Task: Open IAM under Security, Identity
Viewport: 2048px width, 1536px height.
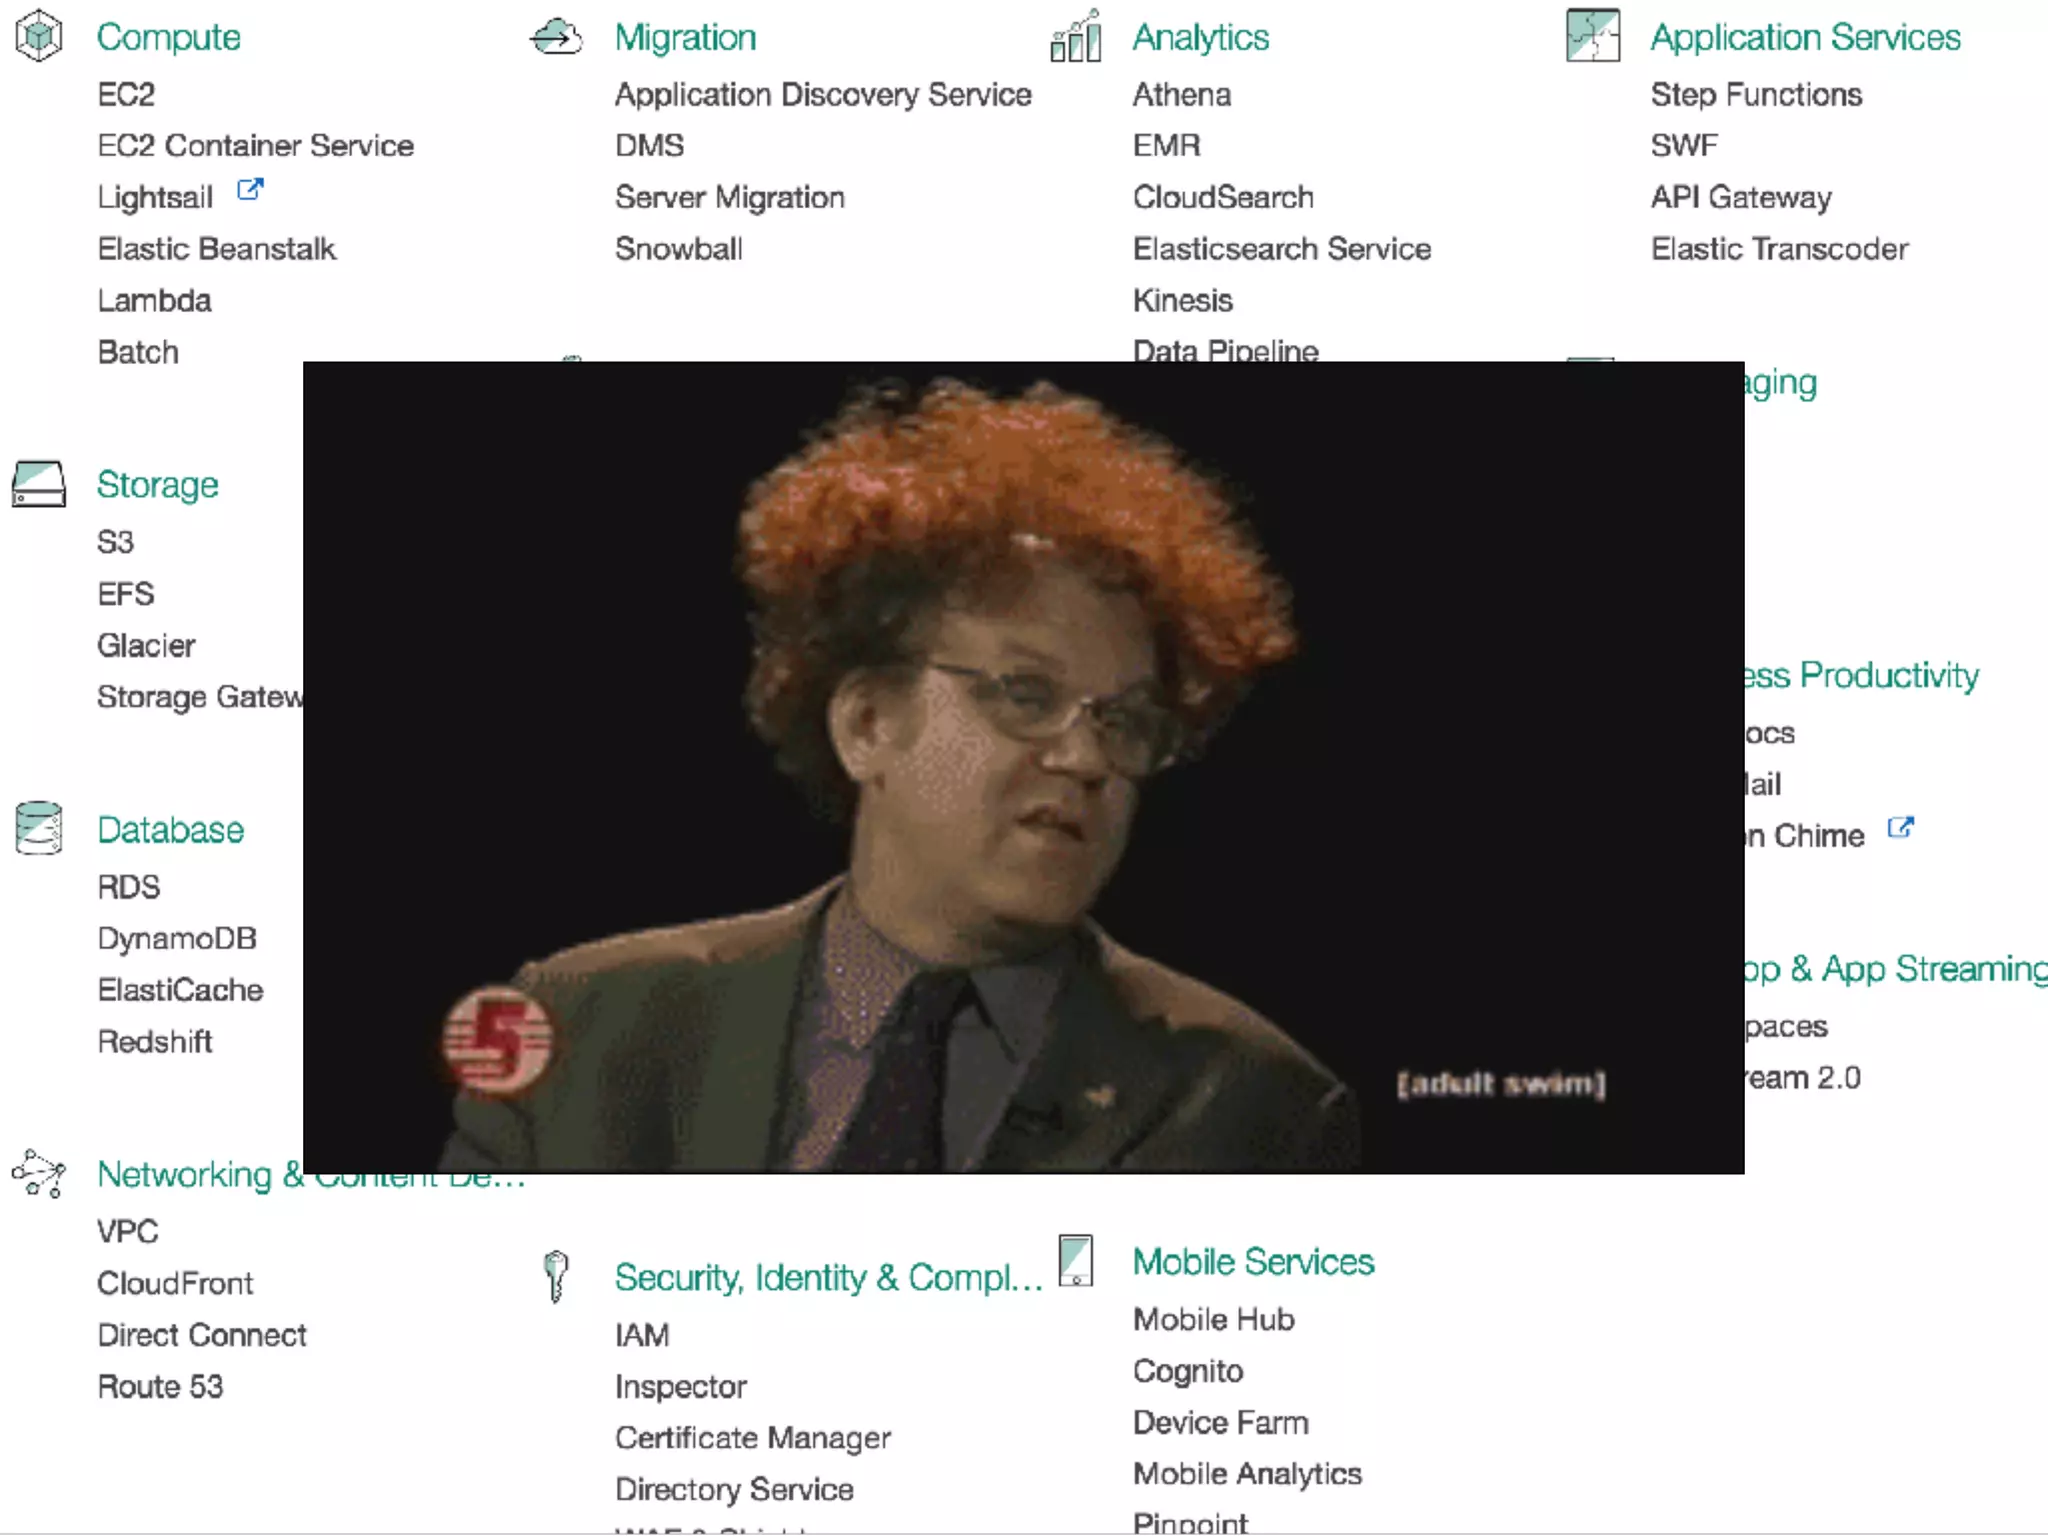Action: pyautogui.click(x=642, y=1335)
